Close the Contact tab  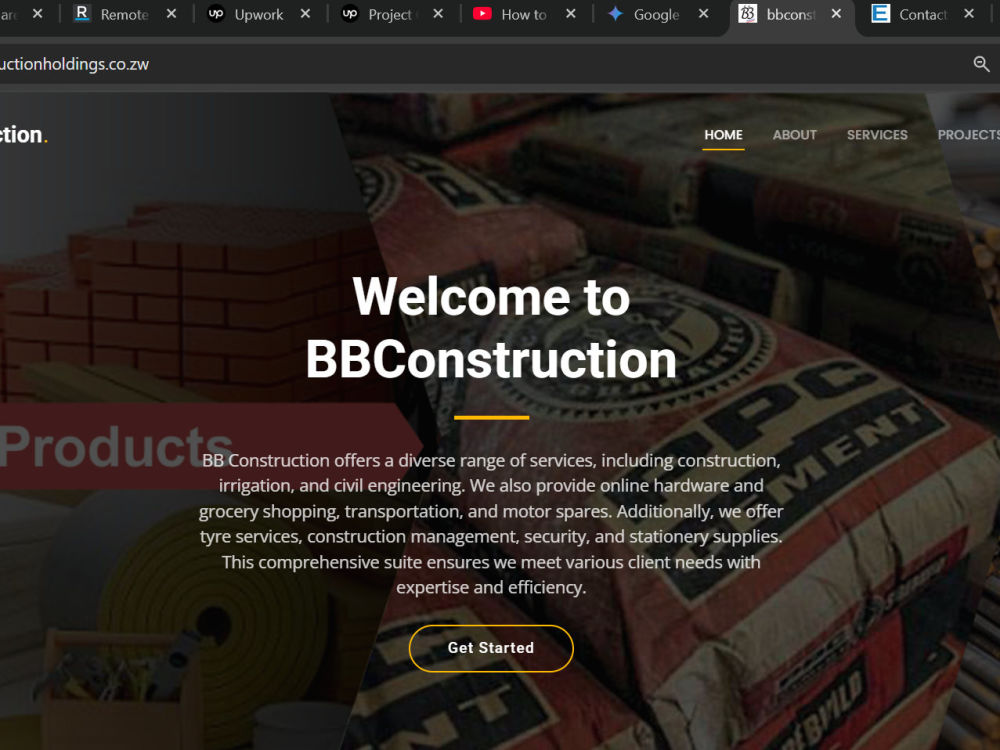pyautogui.click(x=969, y=13)
